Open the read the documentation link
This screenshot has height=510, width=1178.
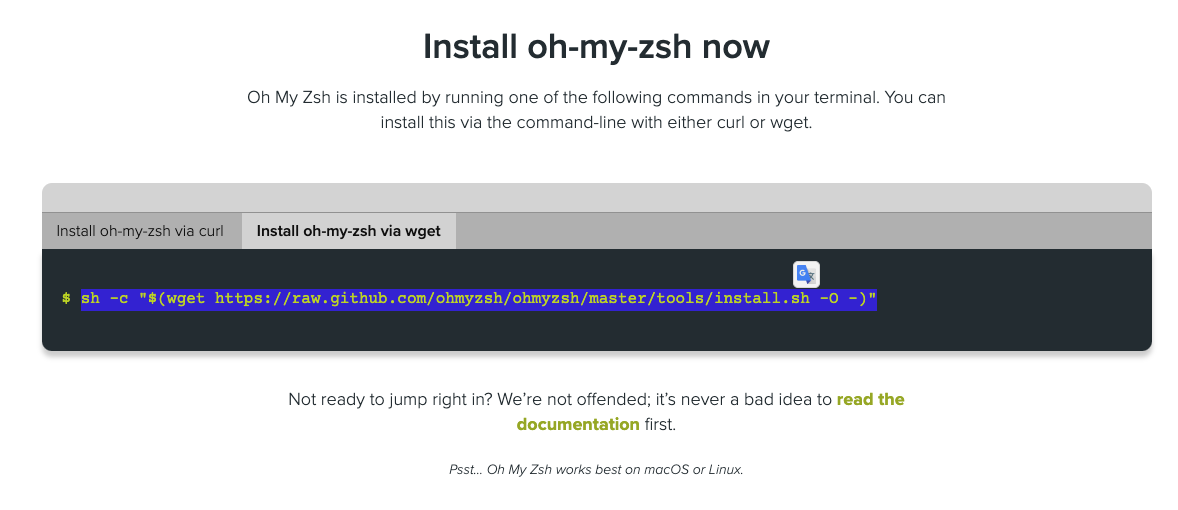[870, 399]
